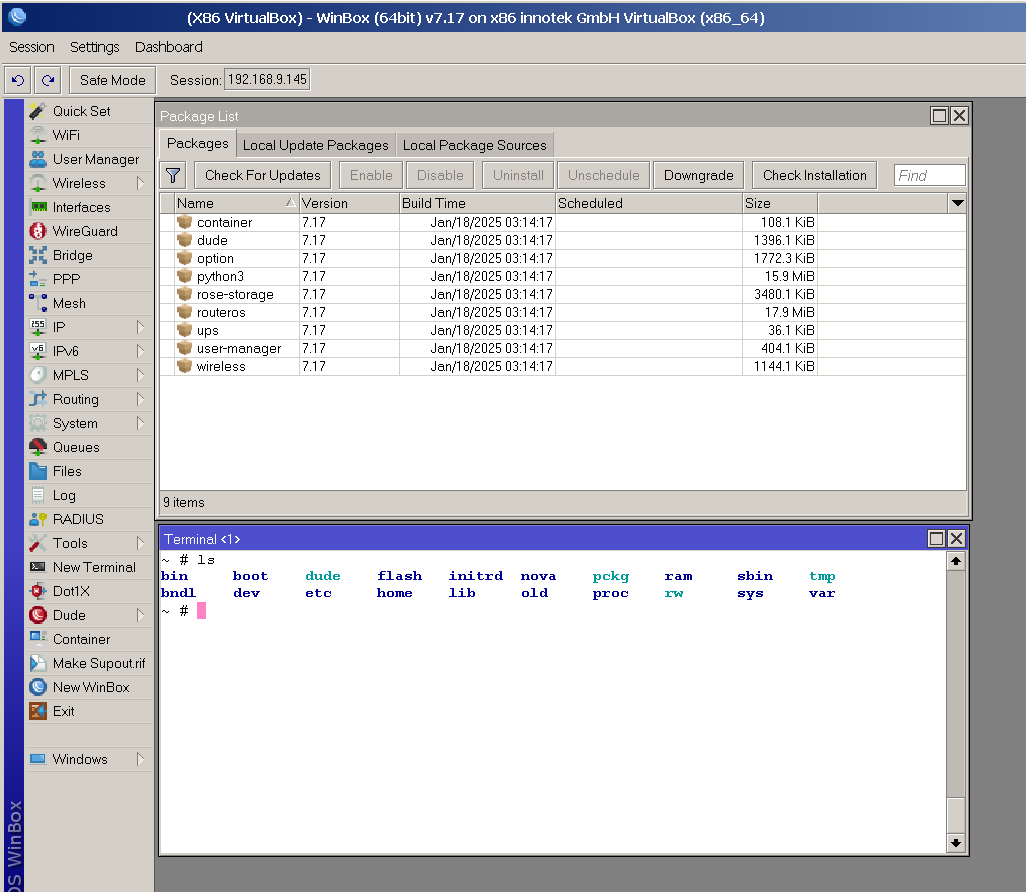Click Exit in sidebar
Screen dimensions: 1026x892
click(x=89, y=711)
